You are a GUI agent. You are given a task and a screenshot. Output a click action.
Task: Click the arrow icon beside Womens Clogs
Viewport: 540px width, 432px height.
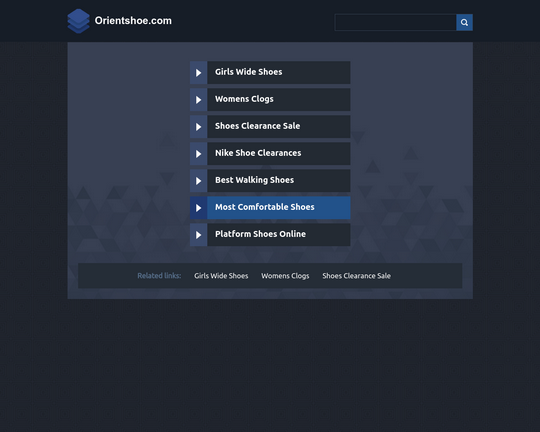tap(198, 100)
